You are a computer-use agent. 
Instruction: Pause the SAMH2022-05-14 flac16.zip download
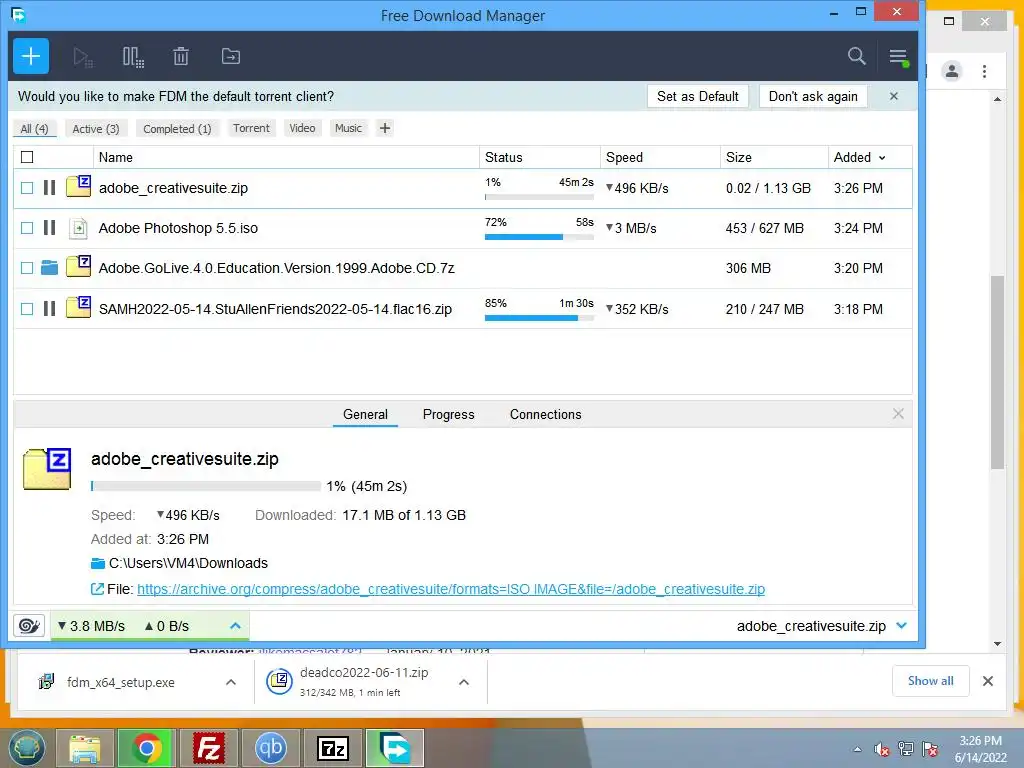pyautogui.click(x=50, y=308)
